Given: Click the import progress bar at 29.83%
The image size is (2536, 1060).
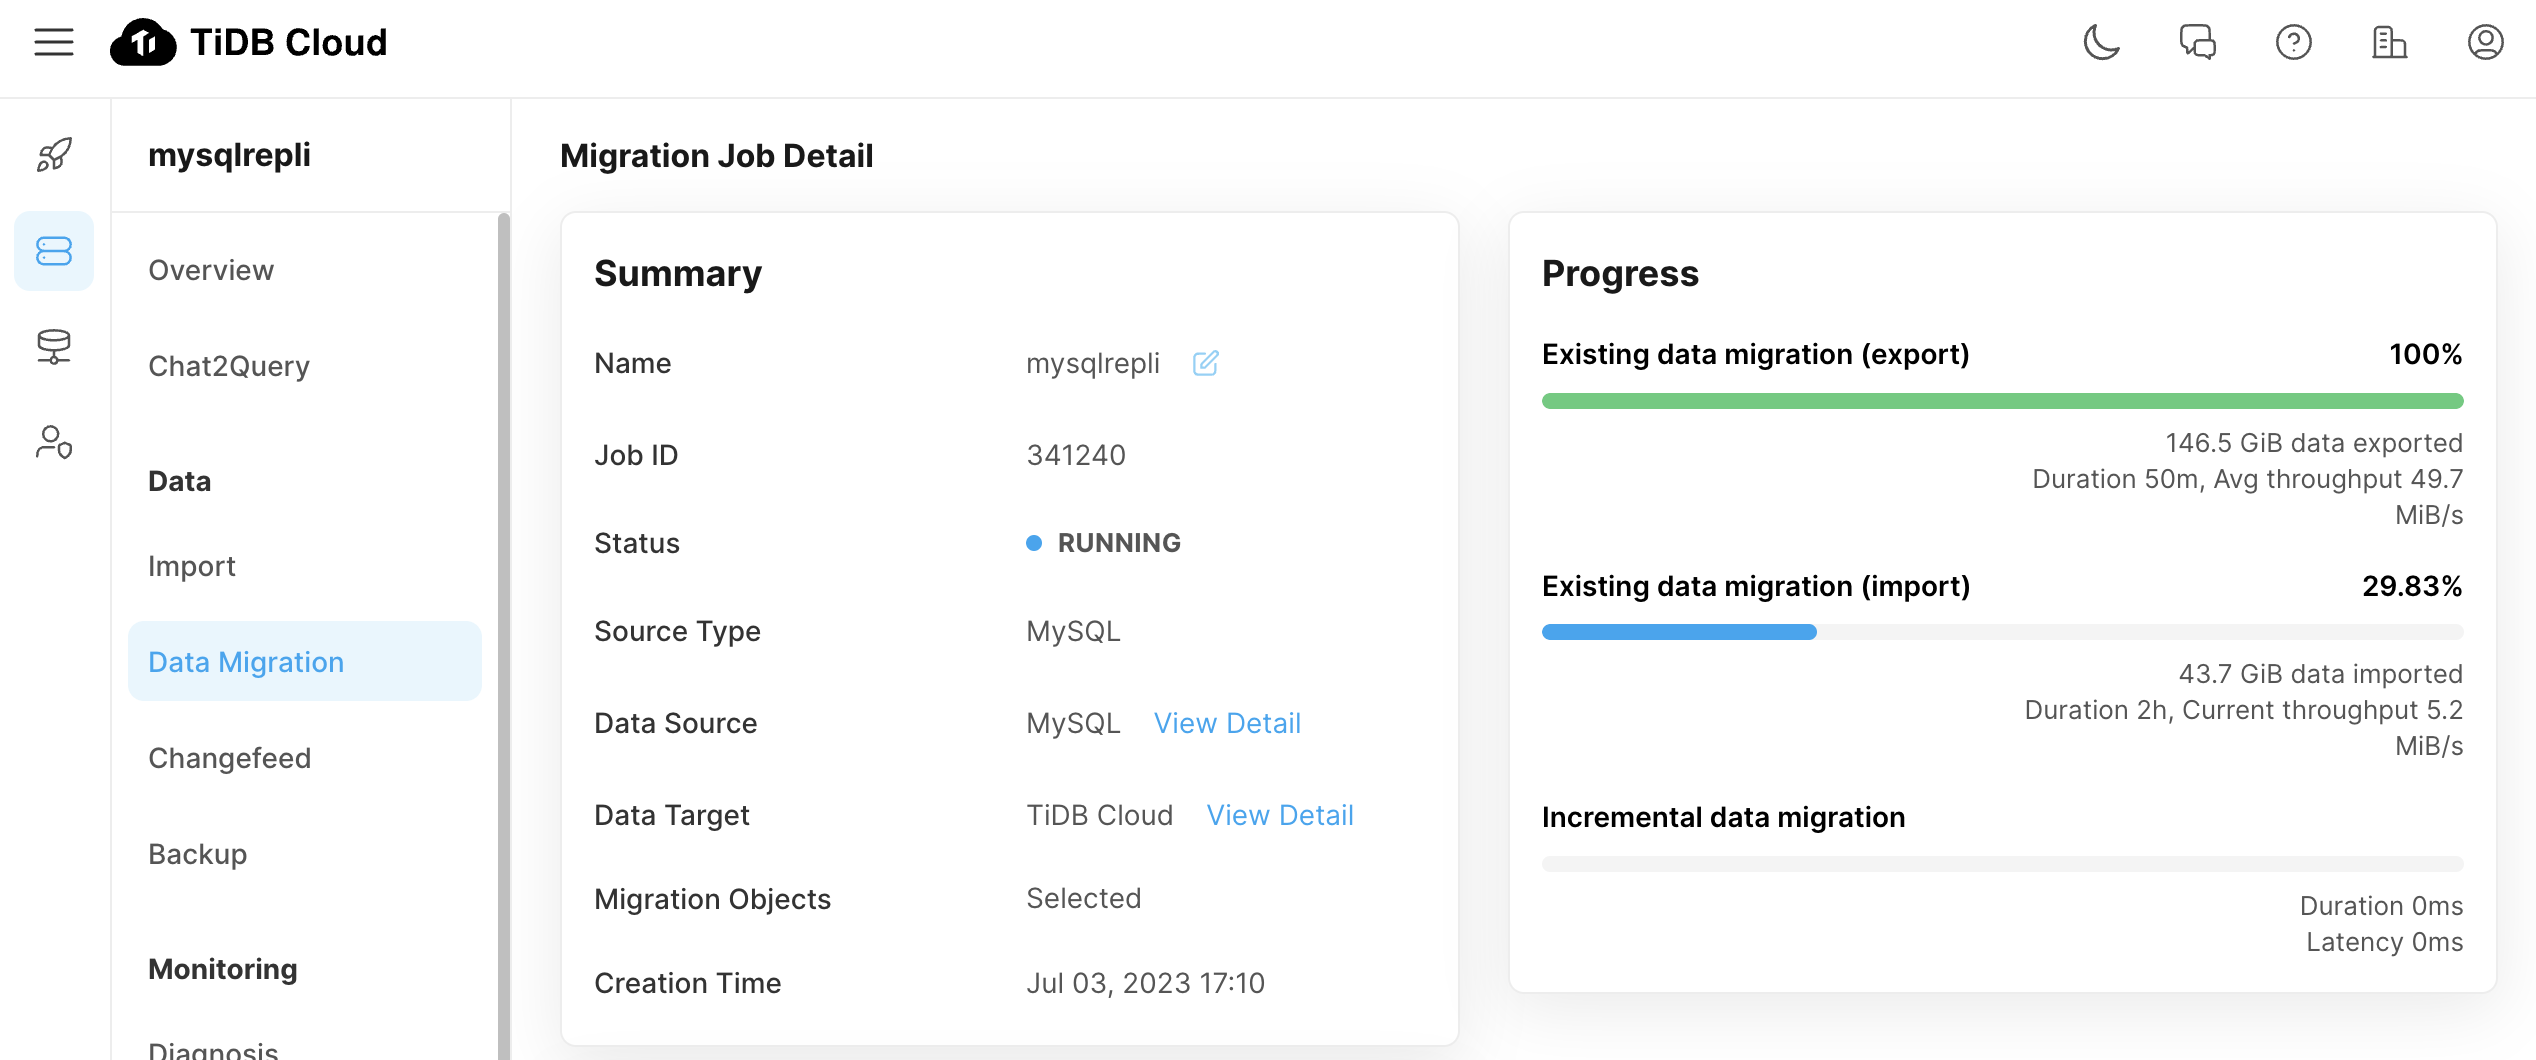Looking at the screenshot, I should click(2002, 632).
